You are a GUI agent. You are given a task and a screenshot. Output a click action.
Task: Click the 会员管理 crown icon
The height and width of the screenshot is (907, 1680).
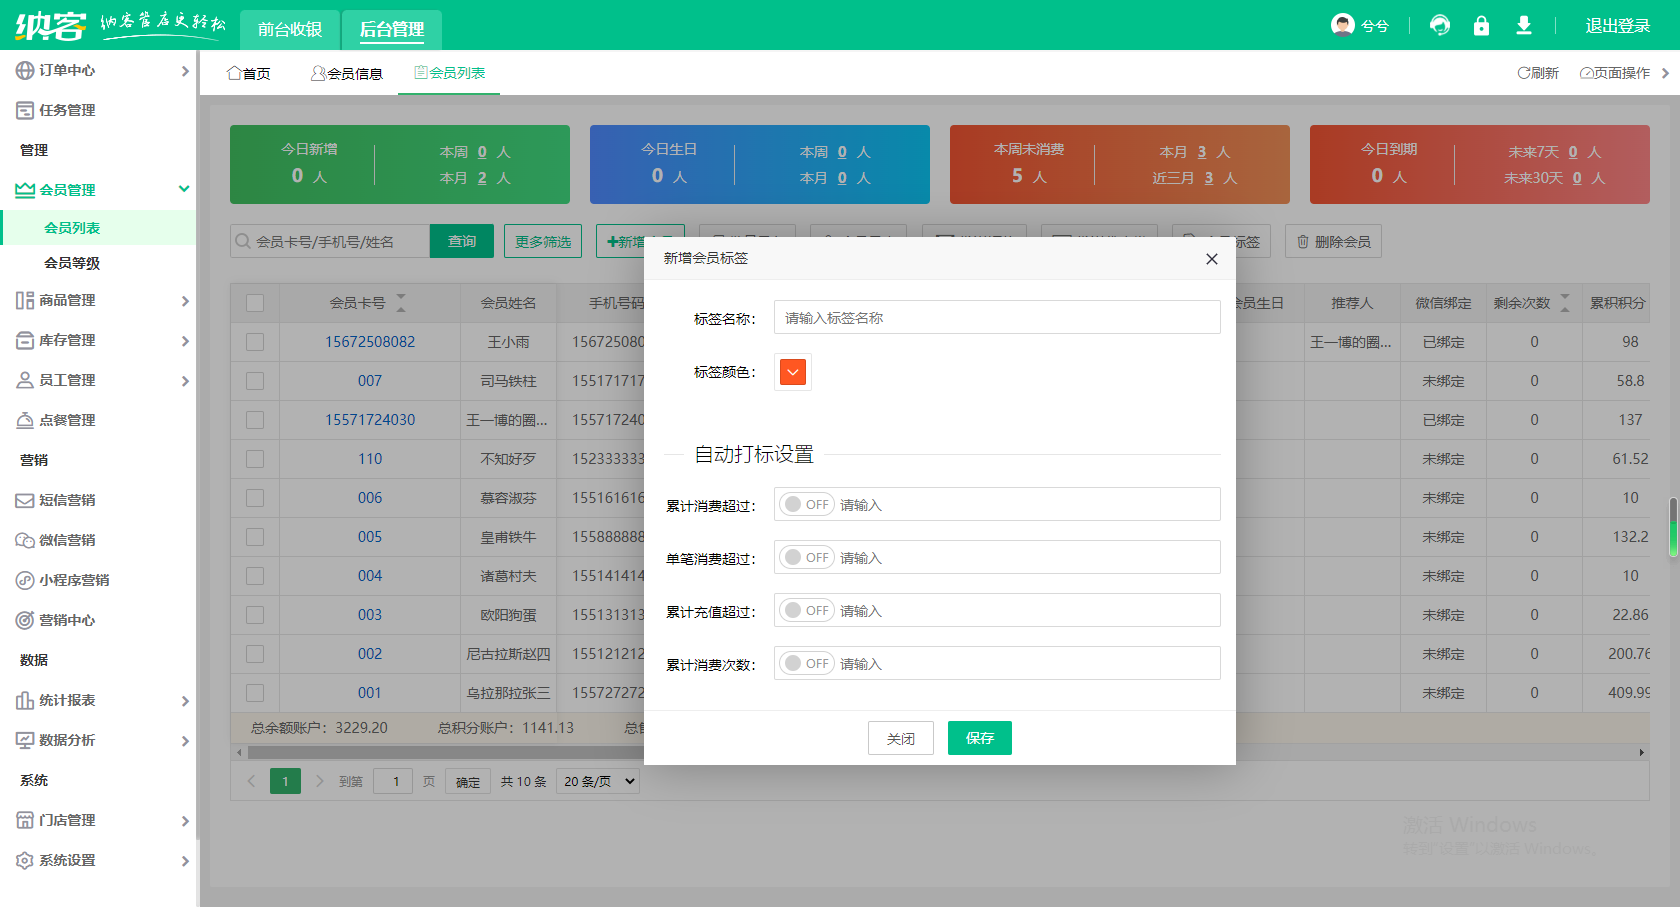point(25,190)
